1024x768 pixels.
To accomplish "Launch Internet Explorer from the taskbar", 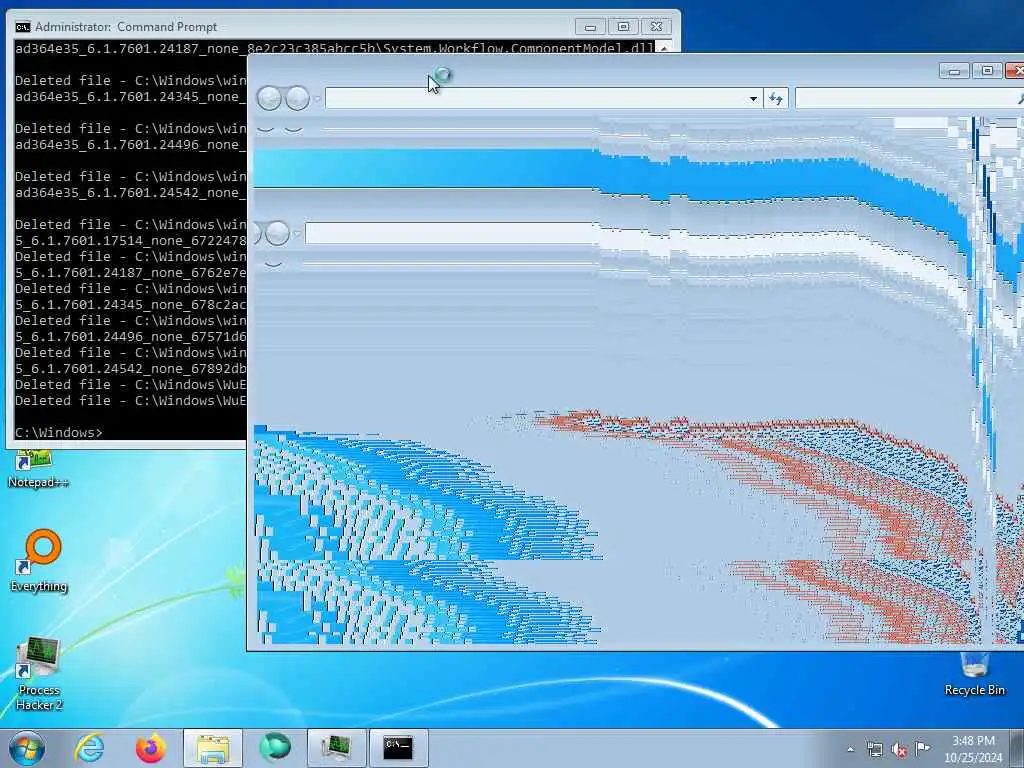I will click(x=89, y=748).
